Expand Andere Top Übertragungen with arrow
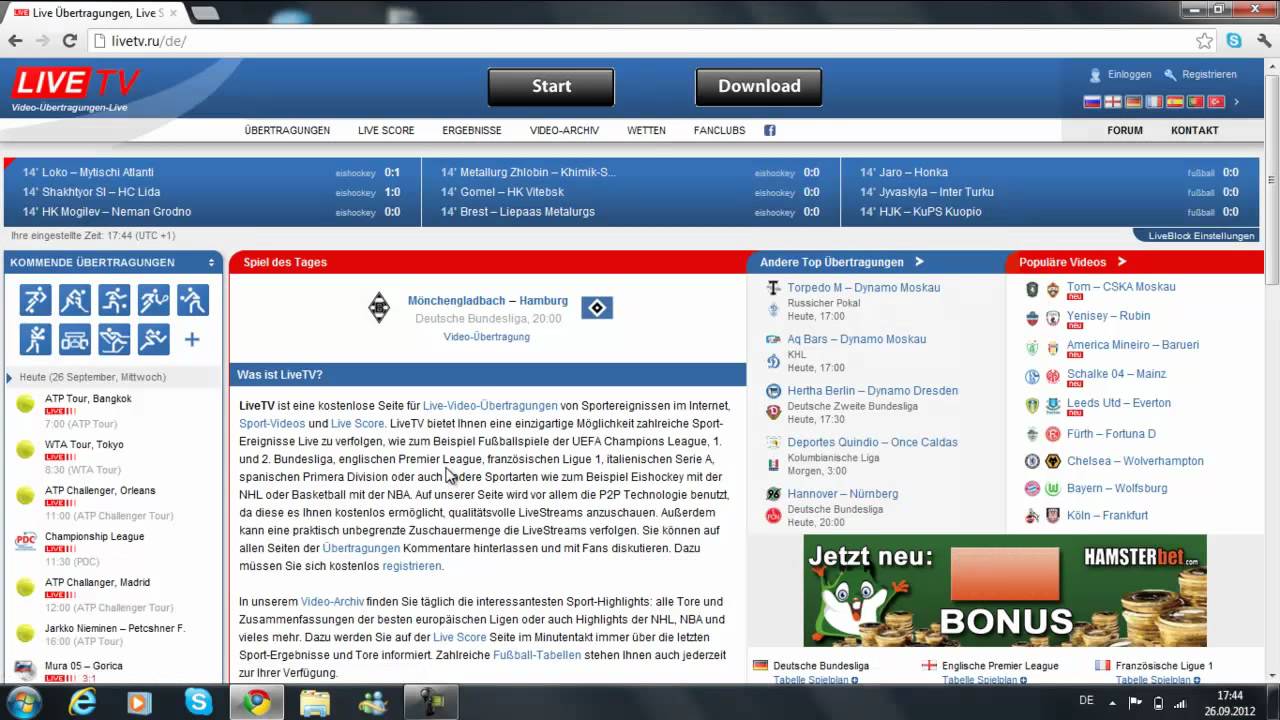Image resolution: width=1280 pixels, height=720 pixels. [x=919, y=262]
